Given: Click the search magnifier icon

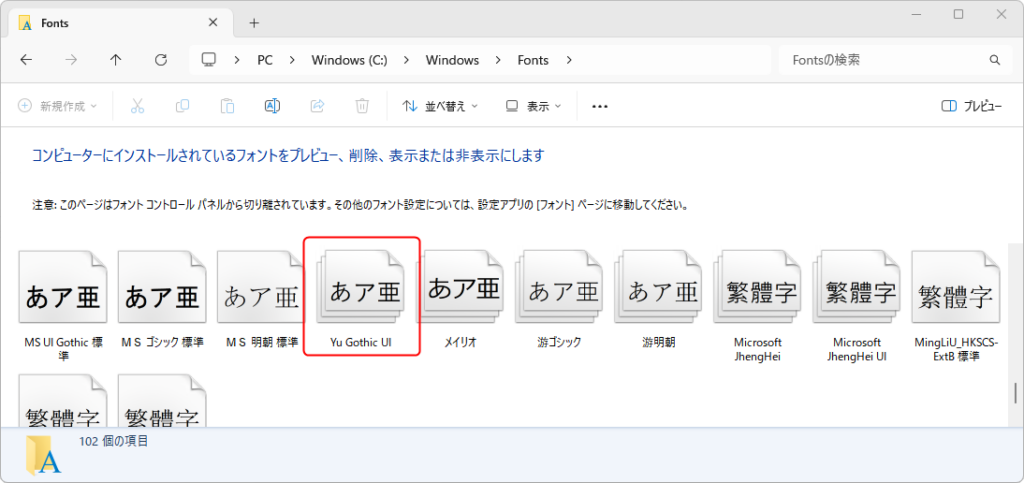Looking at the screenshot, I should (995, 60).
